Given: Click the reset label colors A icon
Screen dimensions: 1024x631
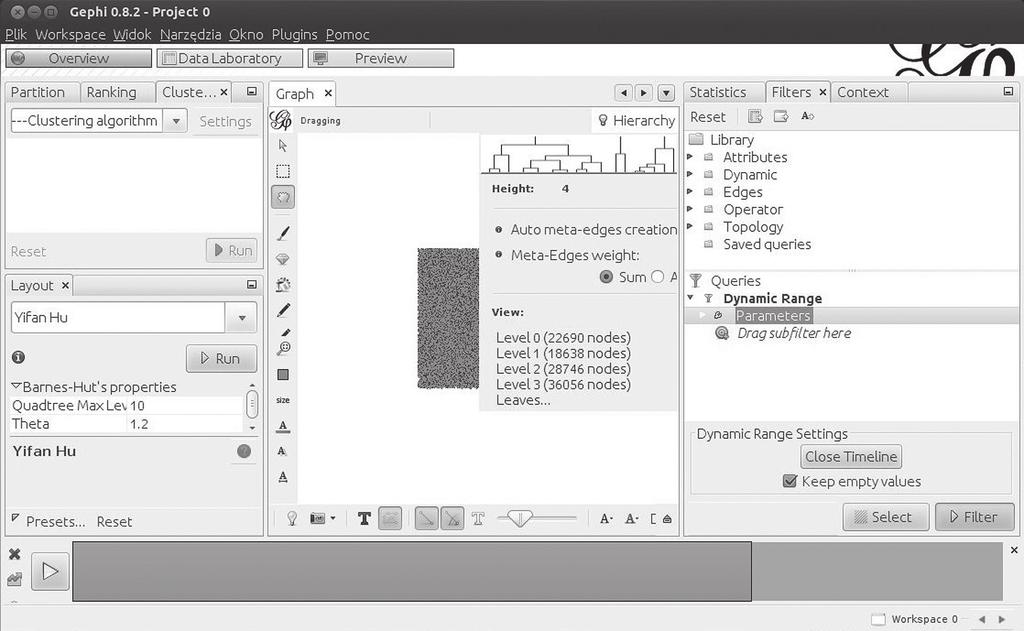Looking at the screenshot, I should click(283, 426).
